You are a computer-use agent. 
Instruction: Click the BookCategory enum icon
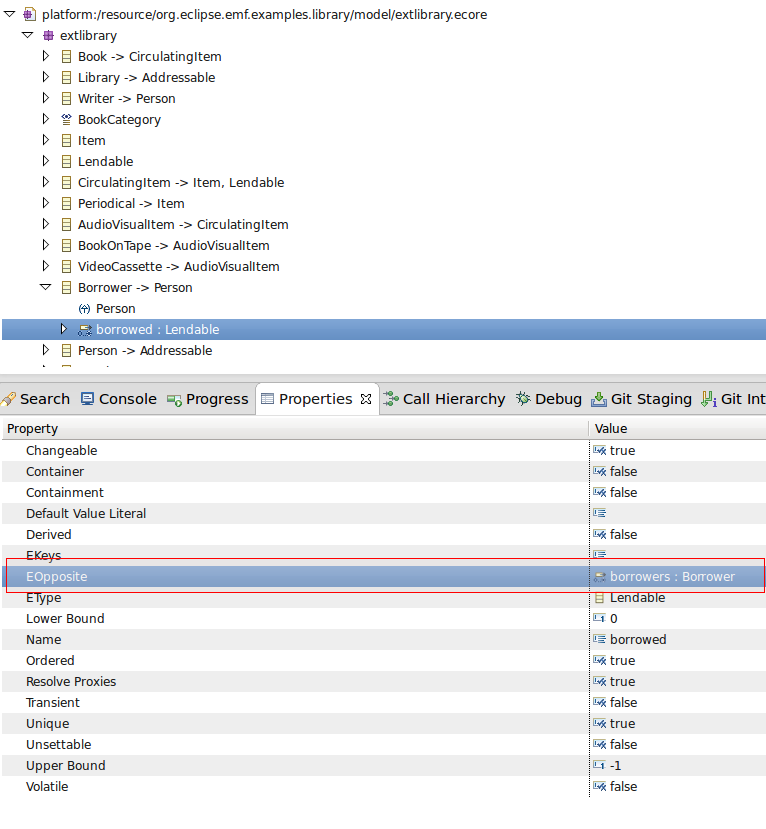pyautogui.click(x=66, y=120)
